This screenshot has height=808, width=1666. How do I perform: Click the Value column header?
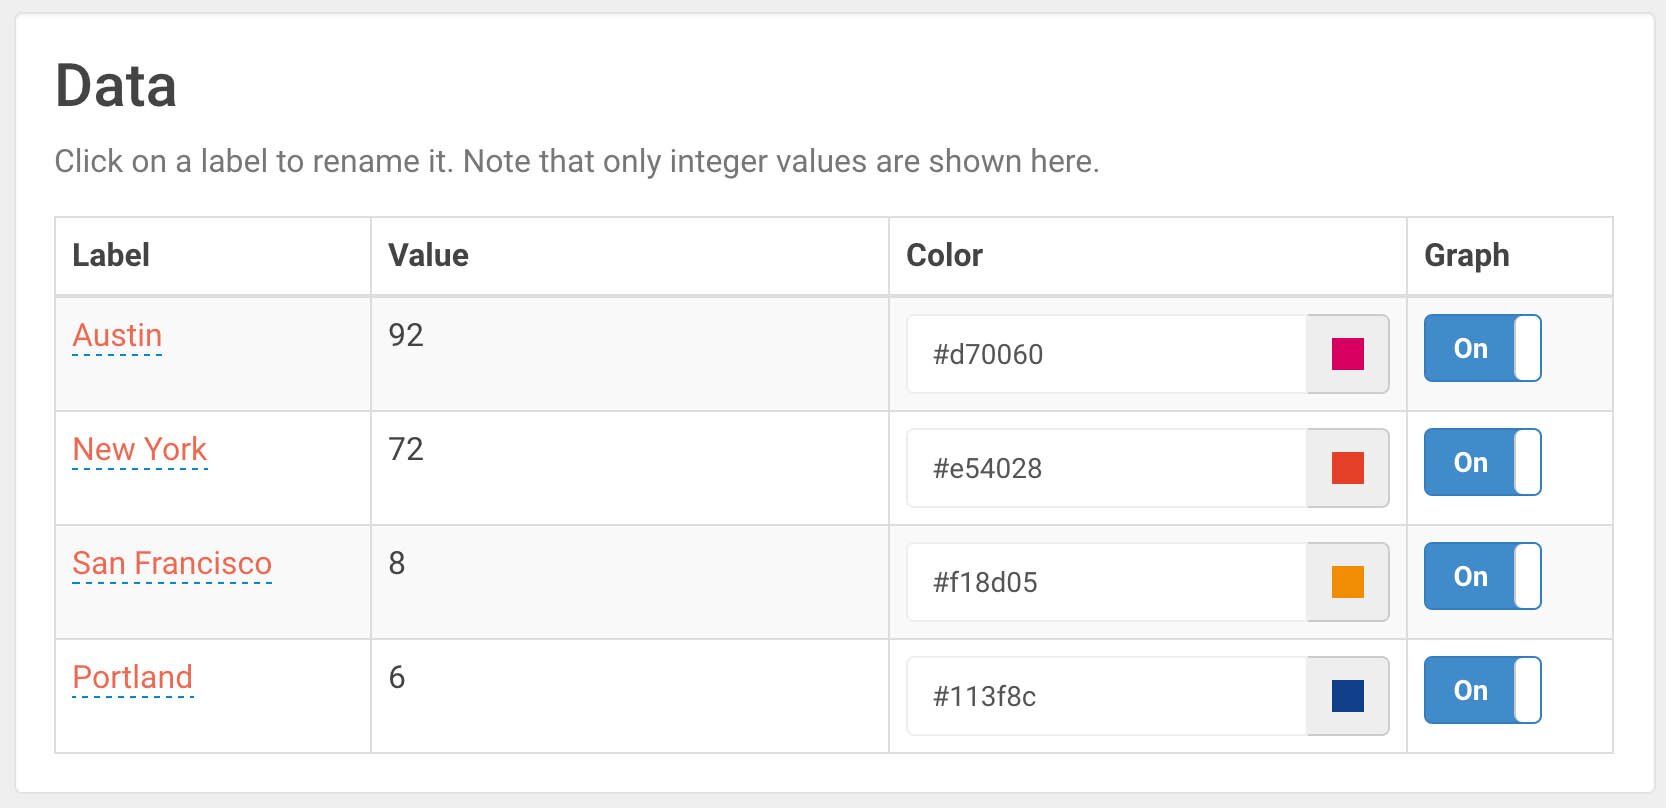[x=428, y=256]
